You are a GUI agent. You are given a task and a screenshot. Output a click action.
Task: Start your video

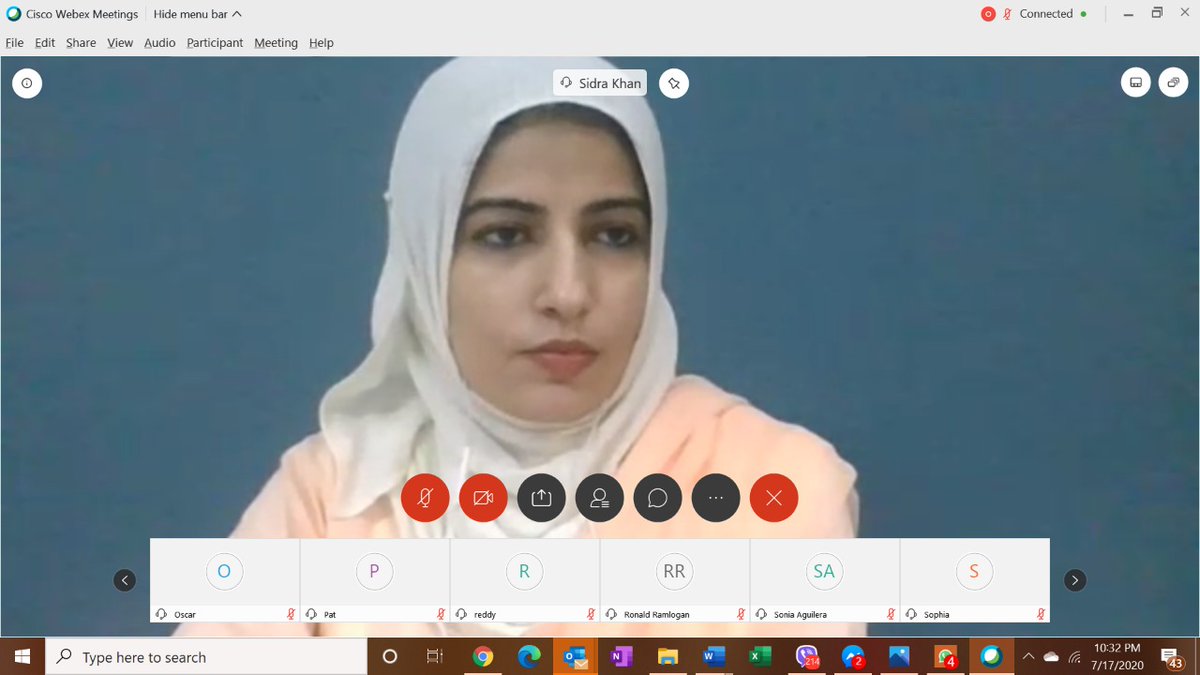click(x=483, y=497)
